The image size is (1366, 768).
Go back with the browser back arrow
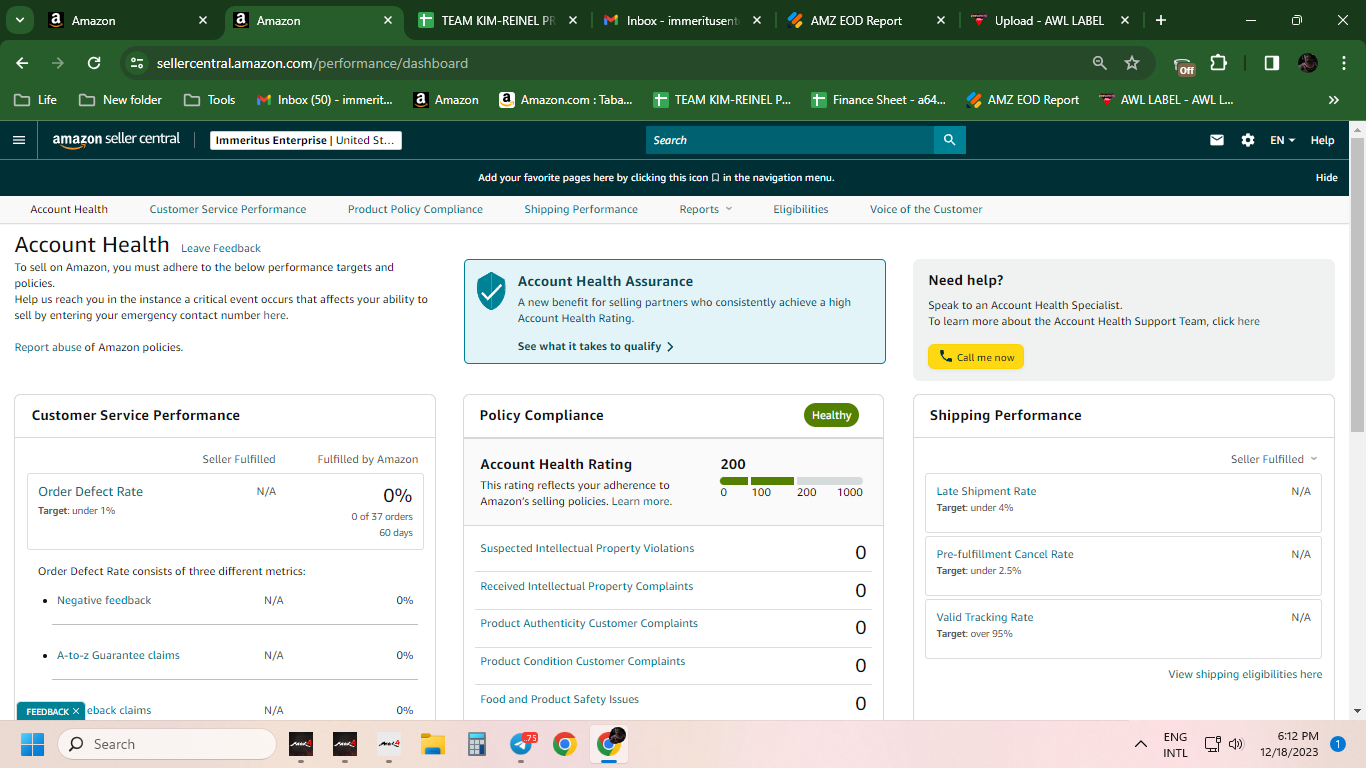tap(23, 63)
